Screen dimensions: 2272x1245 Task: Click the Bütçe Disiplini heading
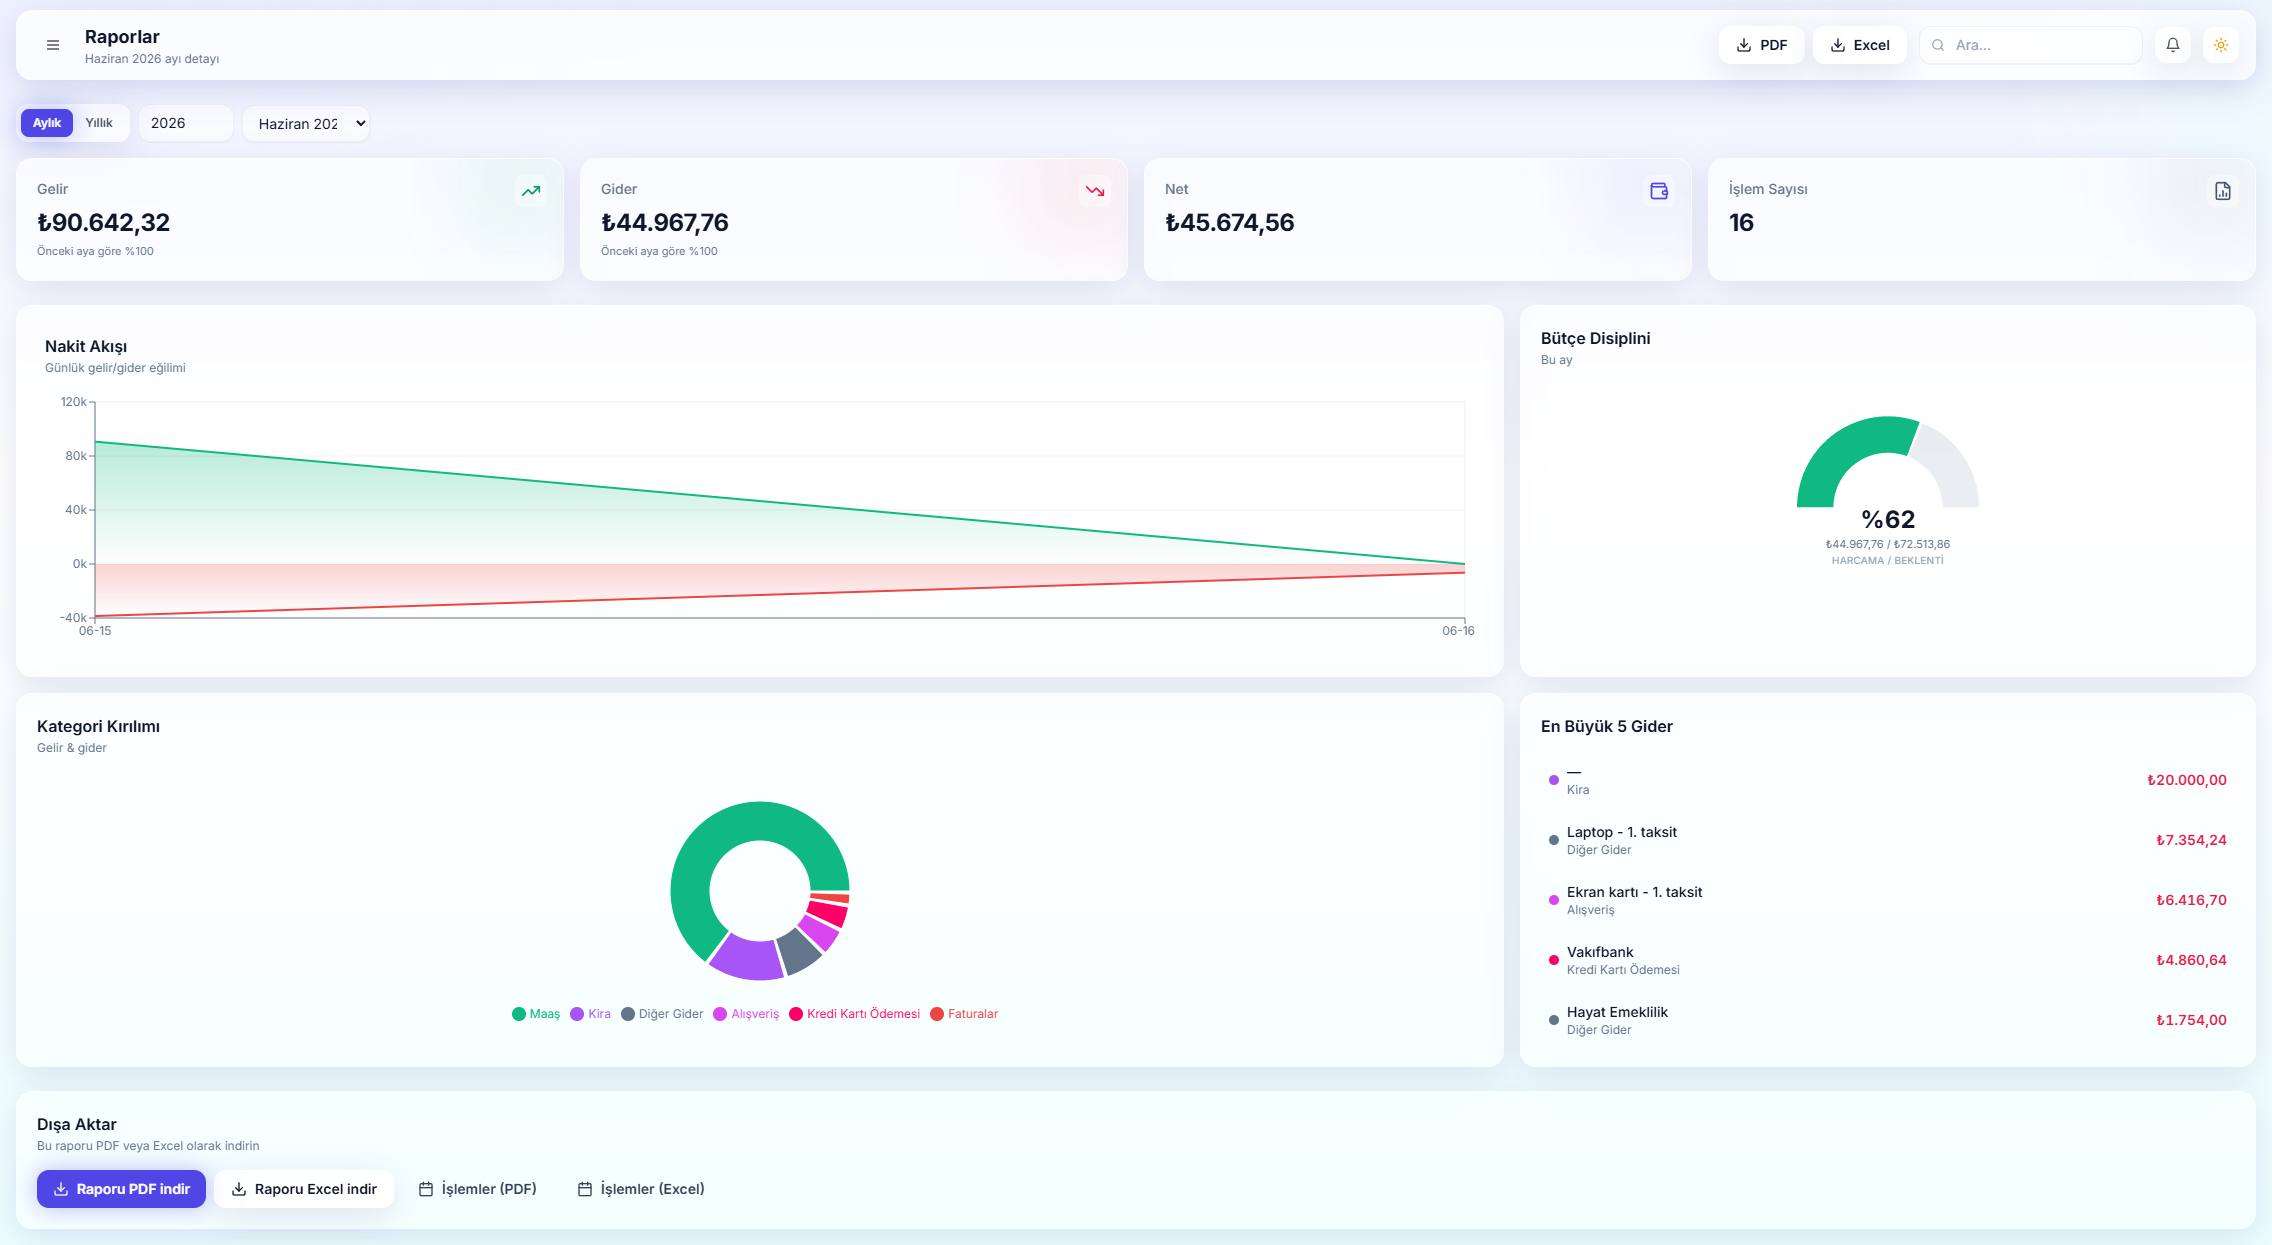tap(1596, 338)
